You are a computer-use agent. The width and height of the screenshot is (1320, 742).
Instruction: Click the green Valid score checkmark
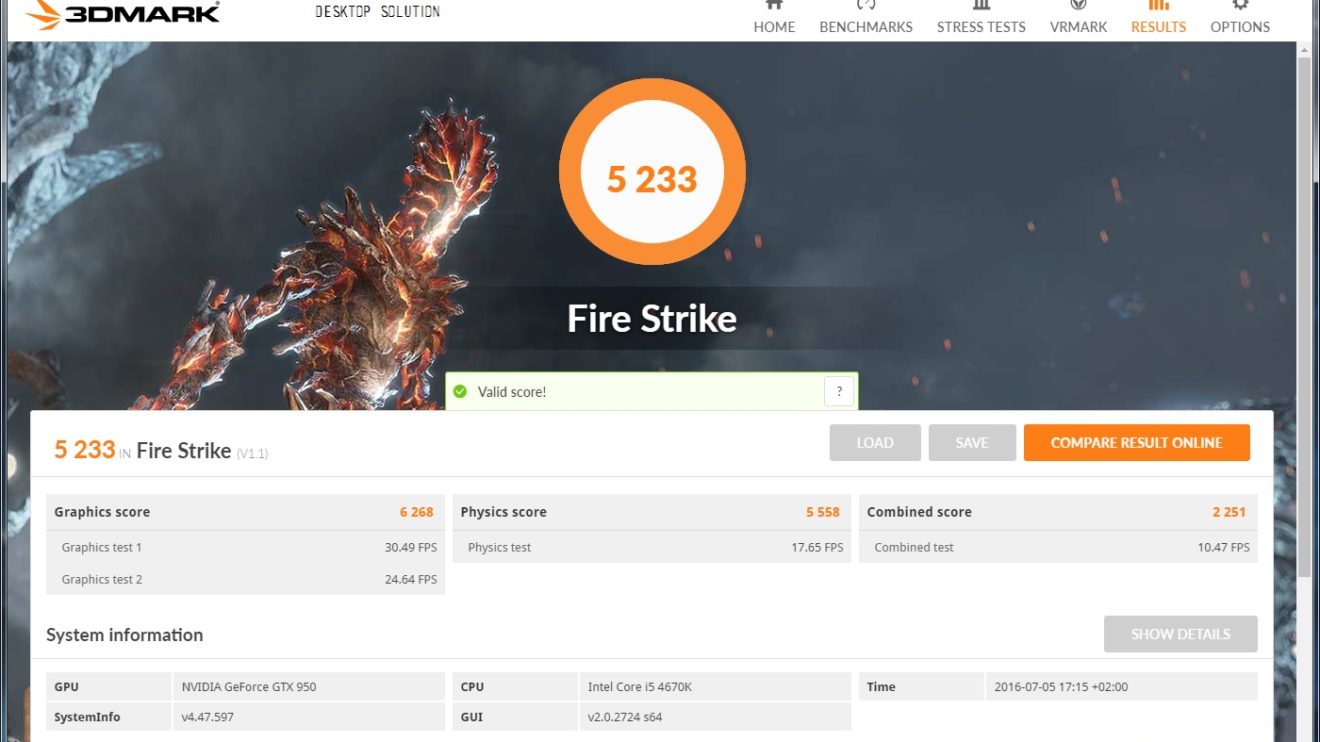pyautogui.click(x=460, y=392)
